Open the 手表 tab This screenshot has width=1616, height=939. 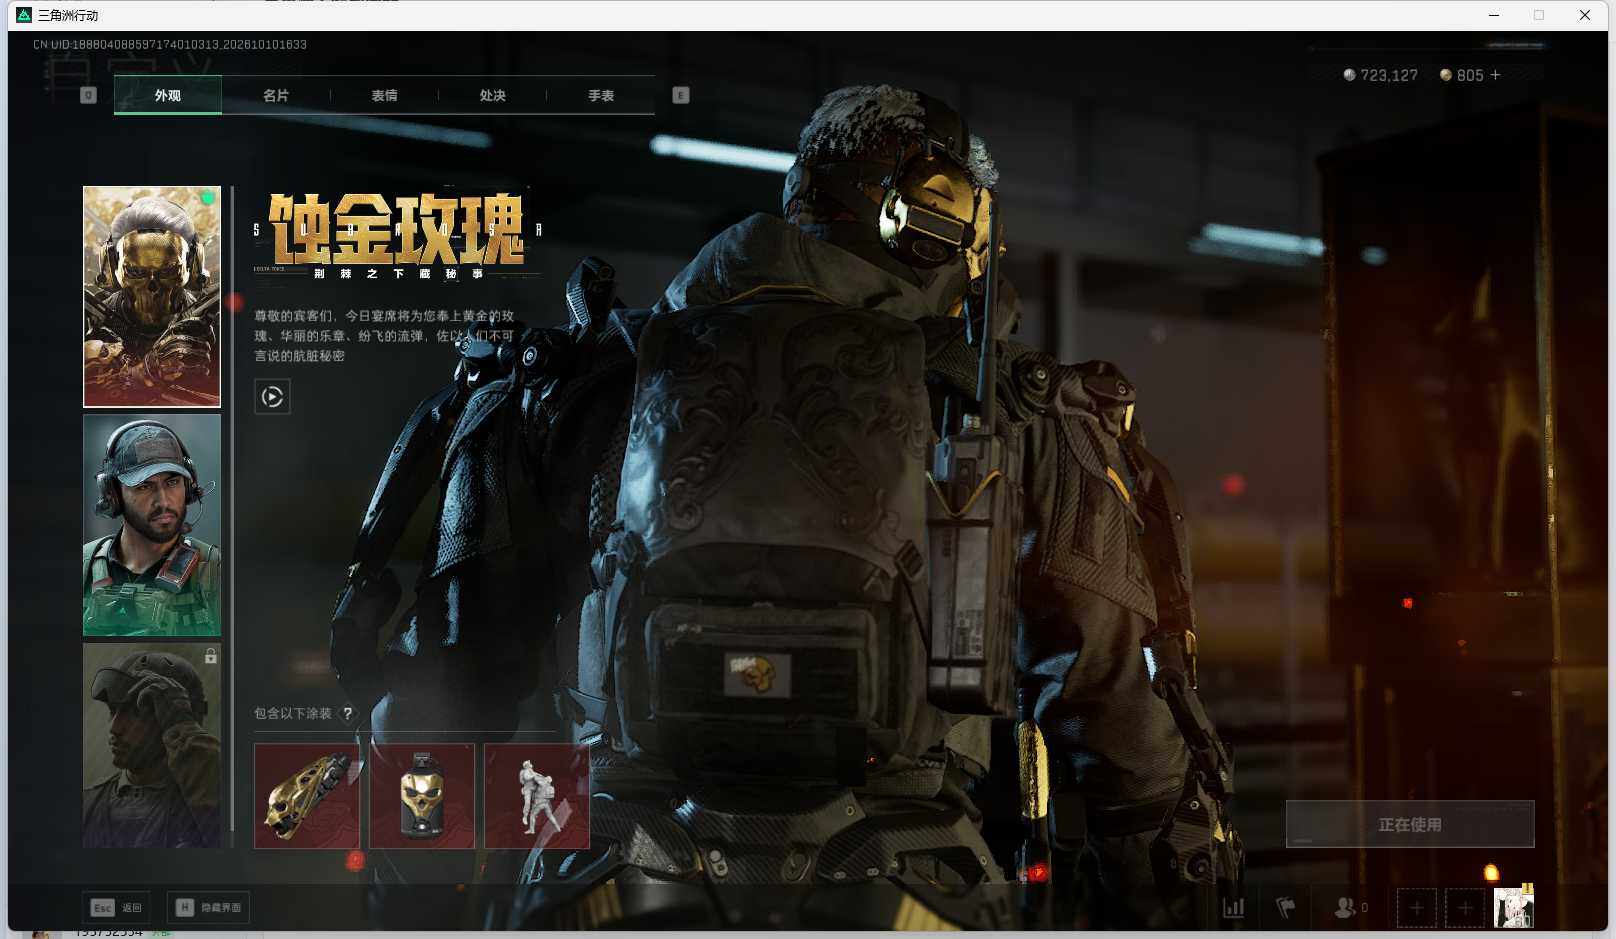coord(601,95)
